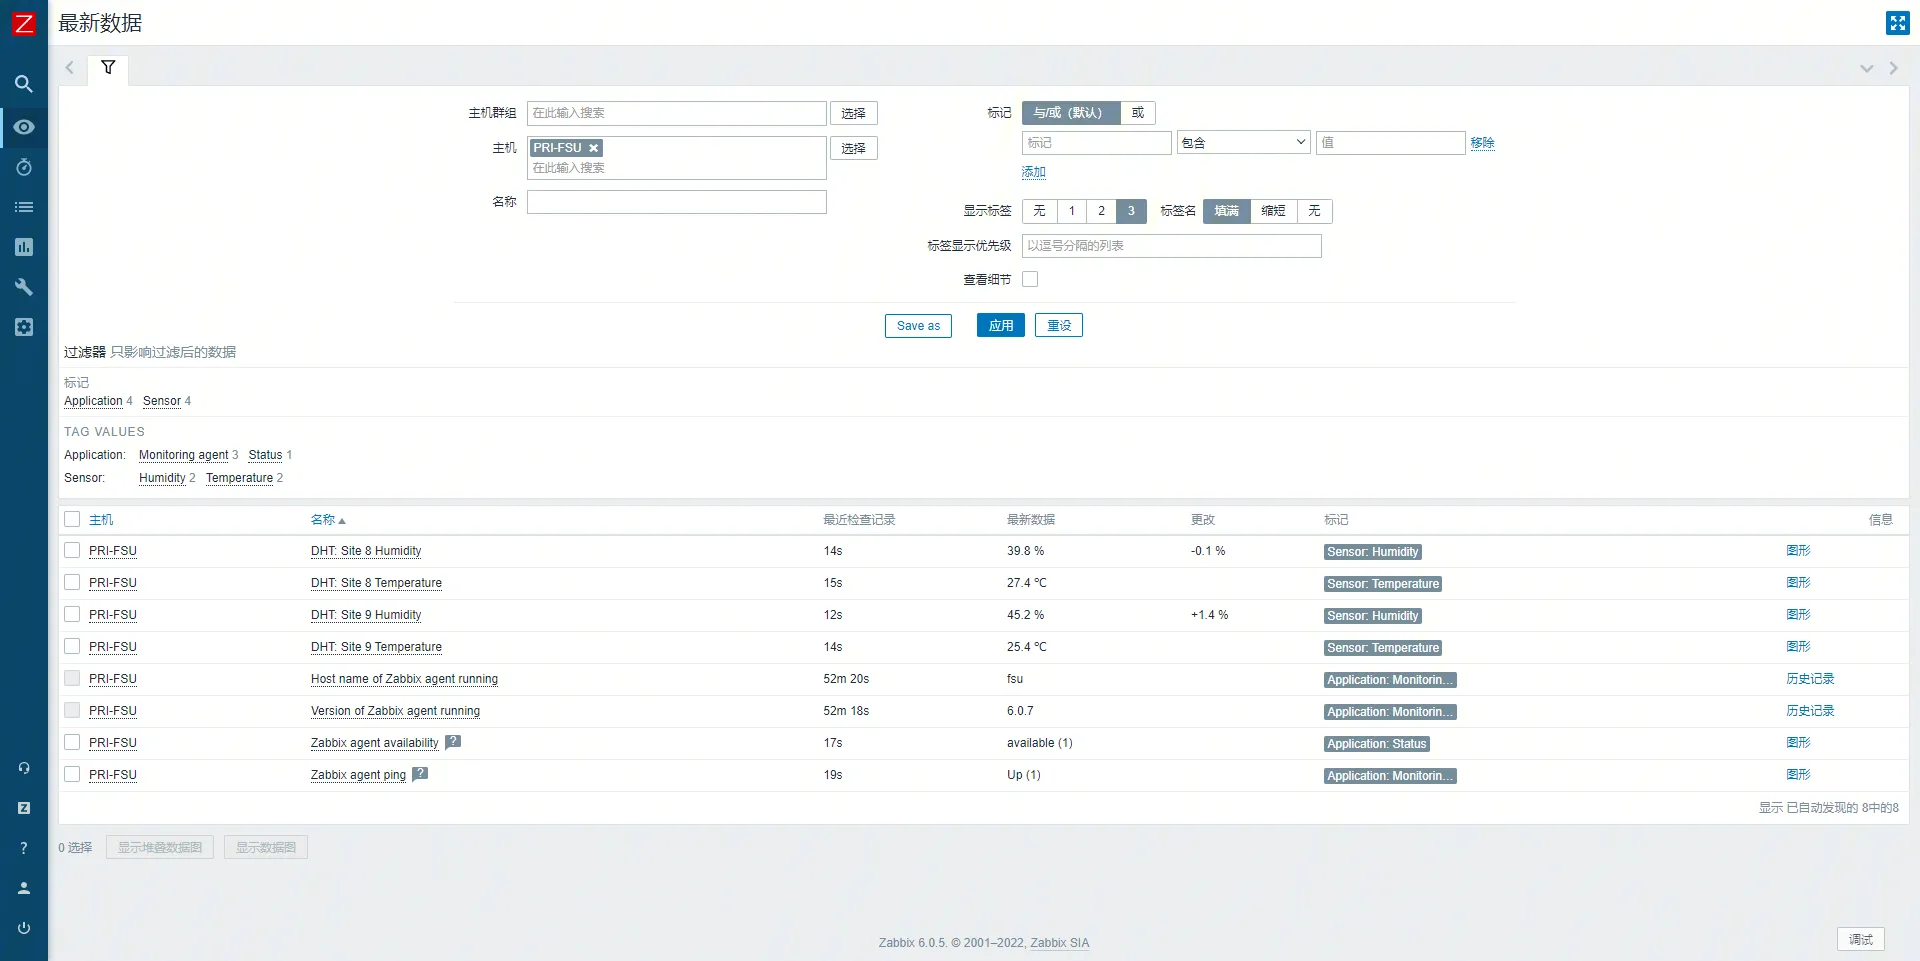Open the Configuration wrench icon
The image size is (1920, 961).
pos(24,287)
